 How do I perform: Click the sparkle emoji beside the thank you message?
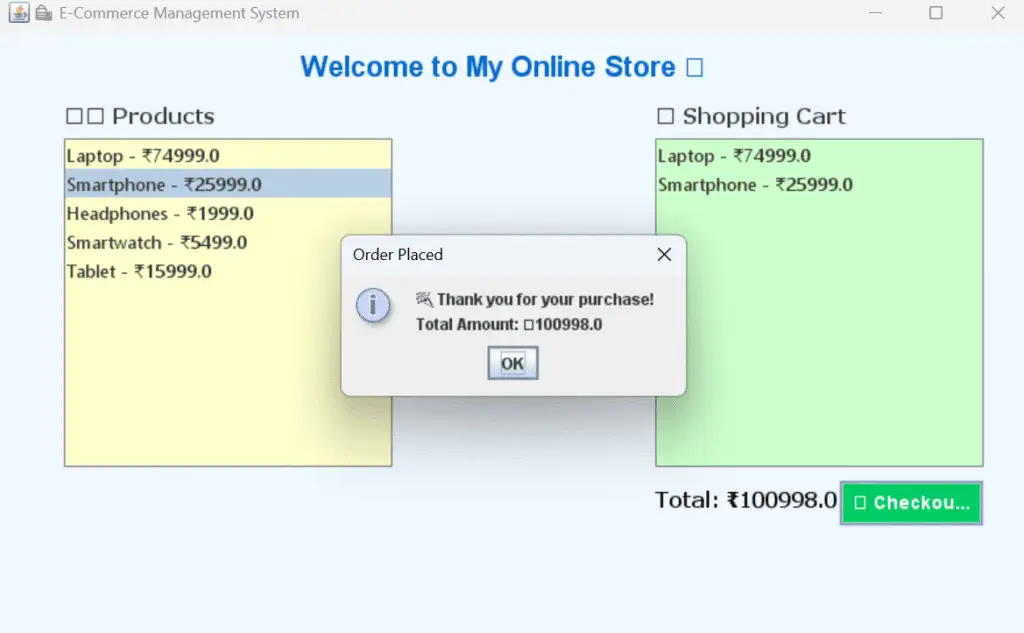[x=425, y=298]
